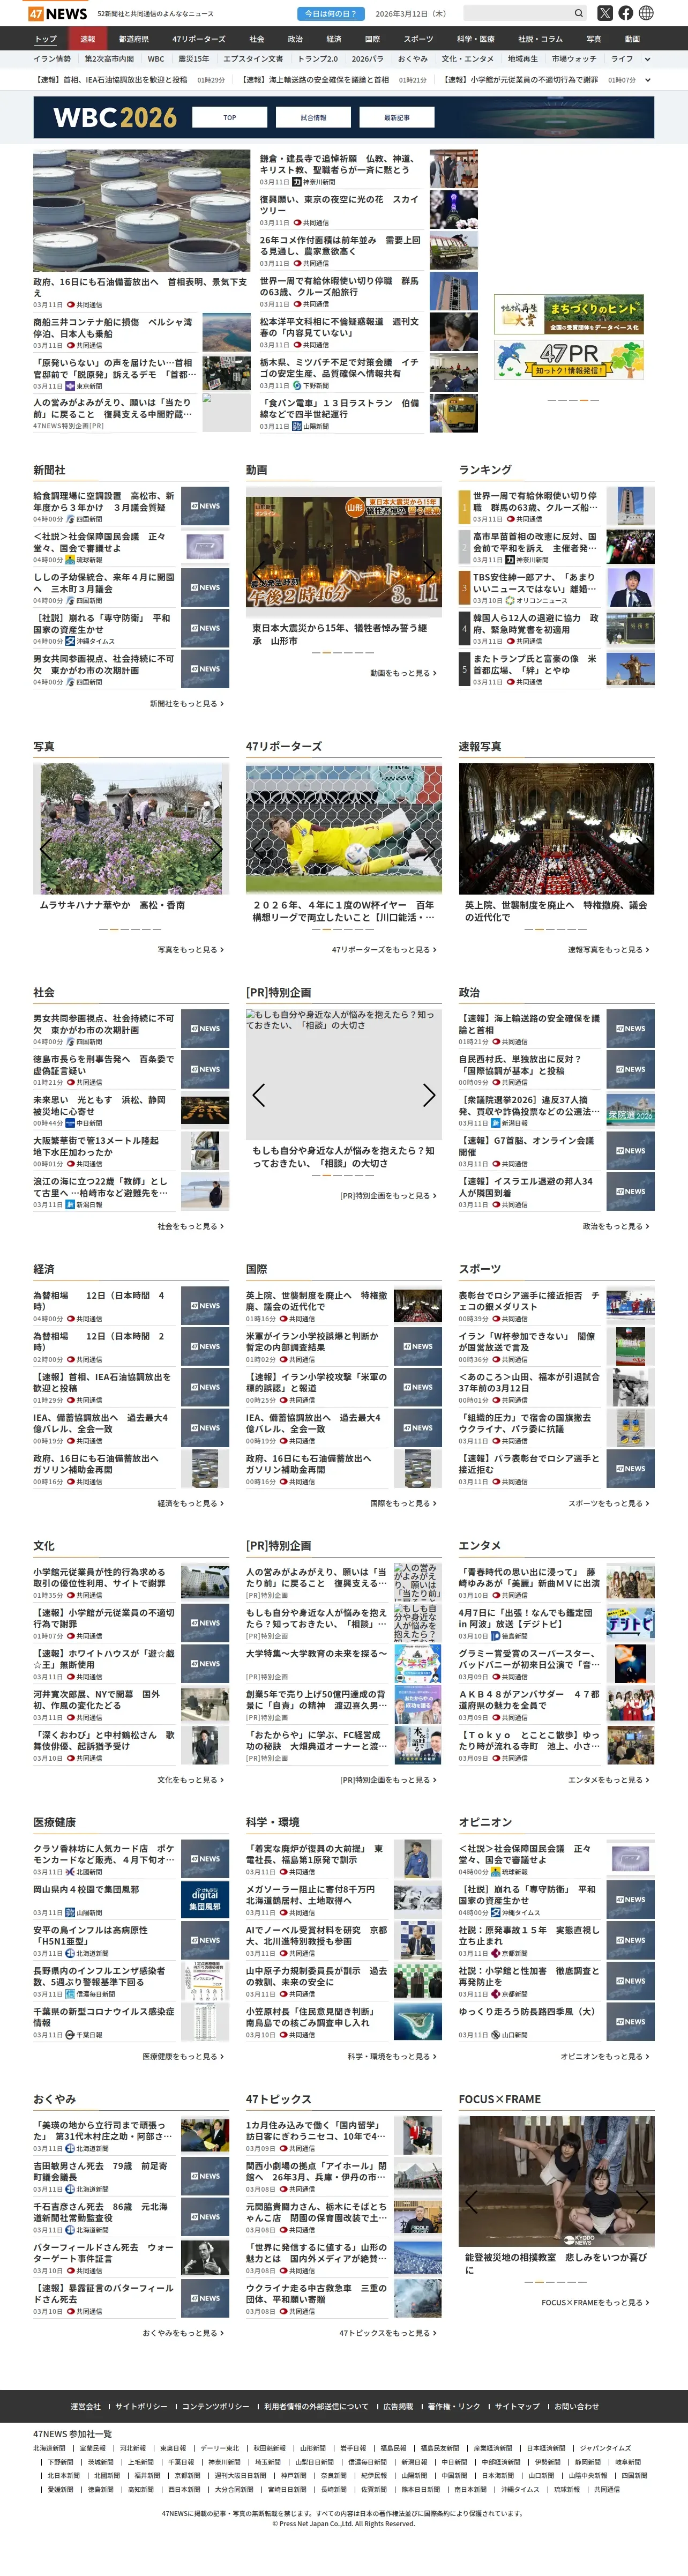Open the 運営会社 footer link
The width and height of the screenshot is (688, 2576).
85,2407
